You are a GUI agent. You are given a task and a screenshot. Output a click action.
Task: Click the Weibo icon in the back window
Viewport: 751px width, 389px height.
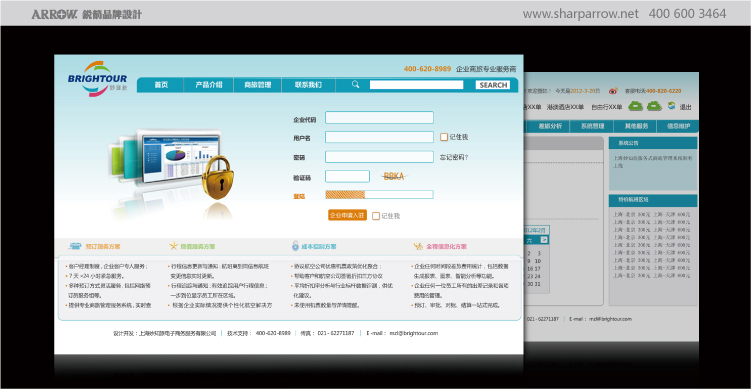point(613,91)
